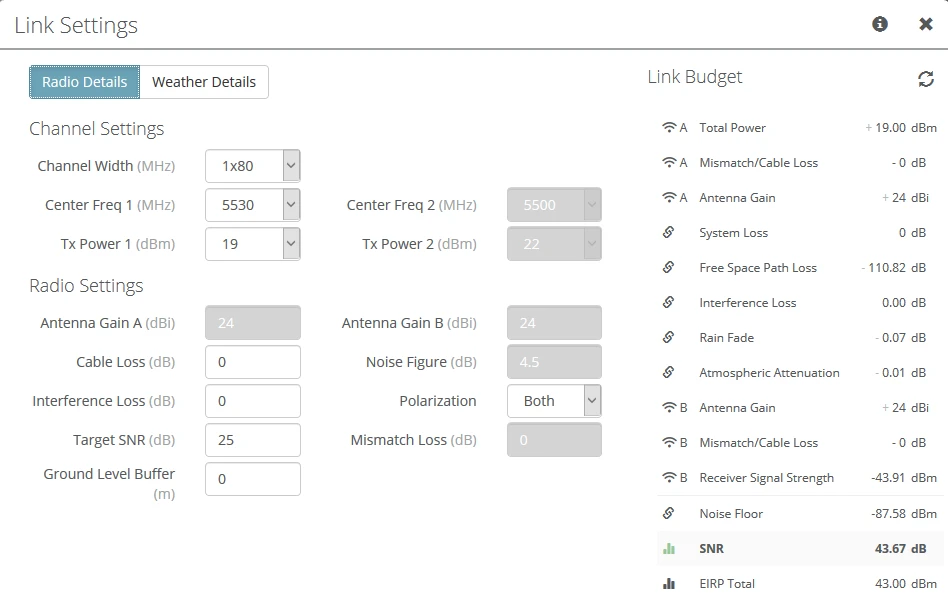The height and width of the screenshot is (615, 948).
Task: Click the wifi icon beside Receiver Signal Strength
Action: [x=669, y=478]
